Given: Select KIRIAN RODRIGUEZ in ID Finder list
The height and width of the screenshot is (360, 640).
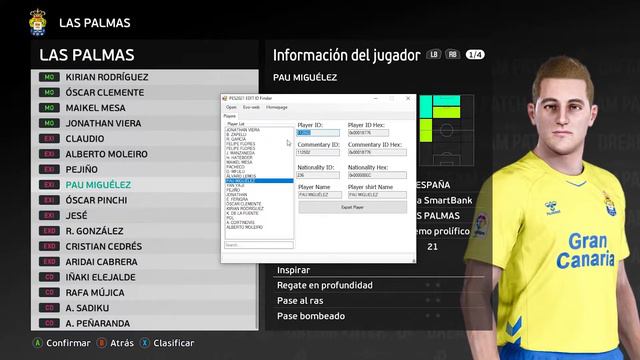Looking at the screenshot, I should pyautogui.click(x=259, y=209).
